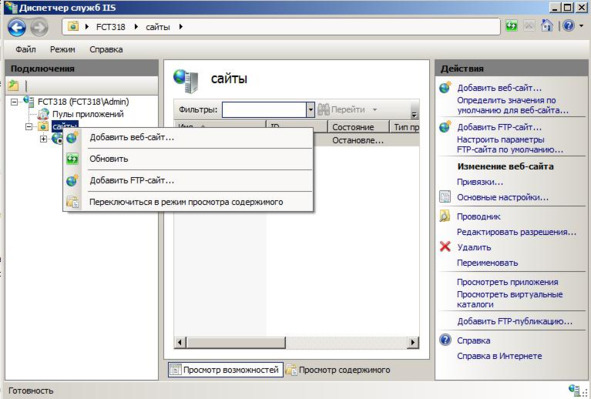
Task: Click the Состояние column header
Action: coord(358,127)
